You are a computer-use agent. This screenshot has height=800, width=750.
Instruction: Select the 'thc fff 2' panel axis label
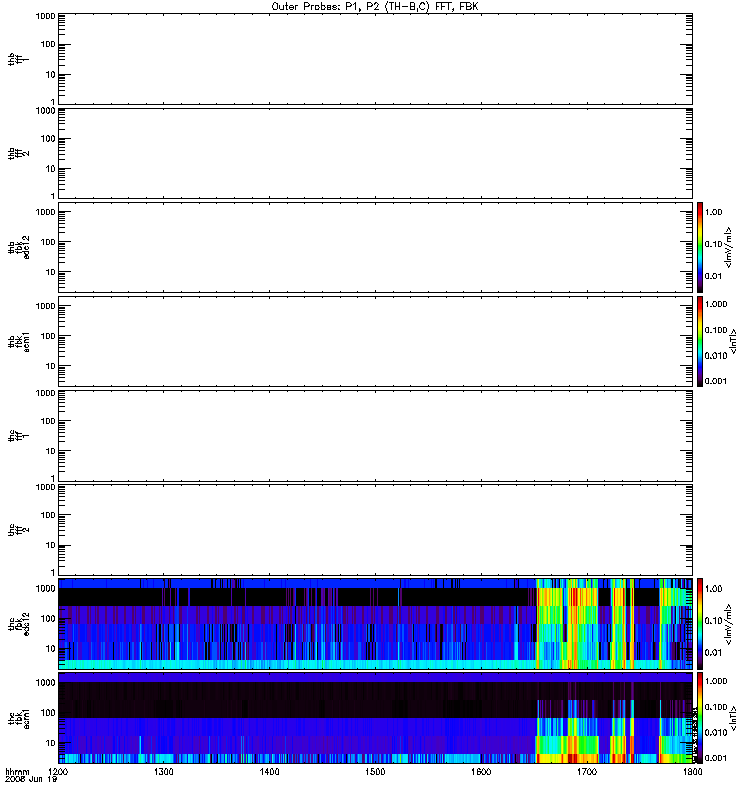pyautogui.click(x=18, y=530)
